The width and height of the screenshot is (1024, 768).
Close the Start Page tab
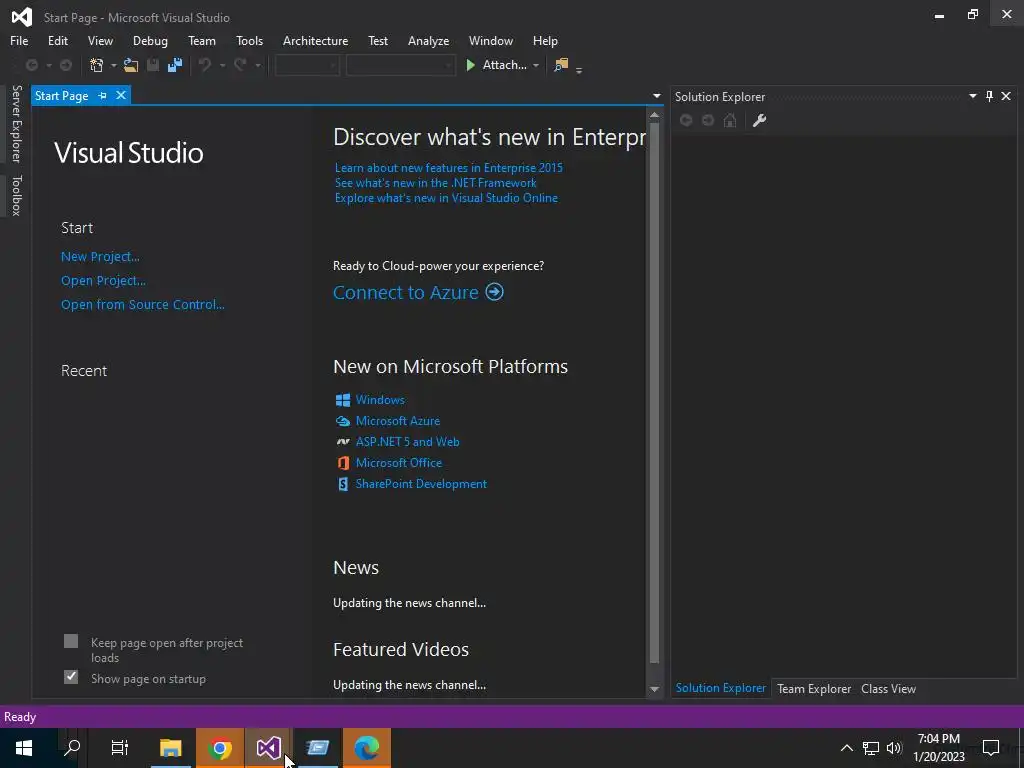[x=121, y=95]
